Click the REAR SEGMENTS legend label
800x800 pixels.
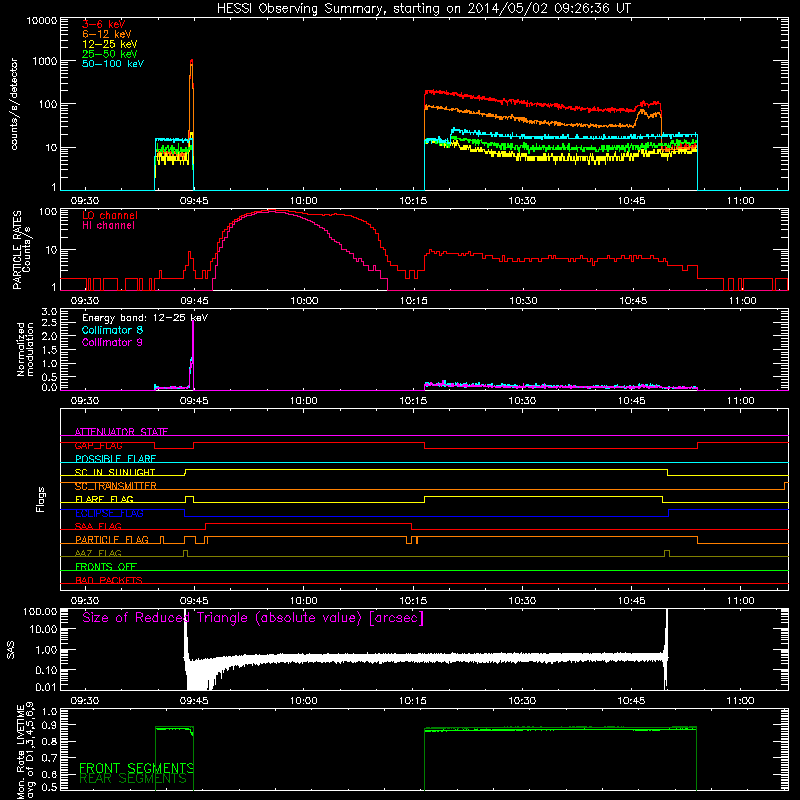click(x=133, y=779)
